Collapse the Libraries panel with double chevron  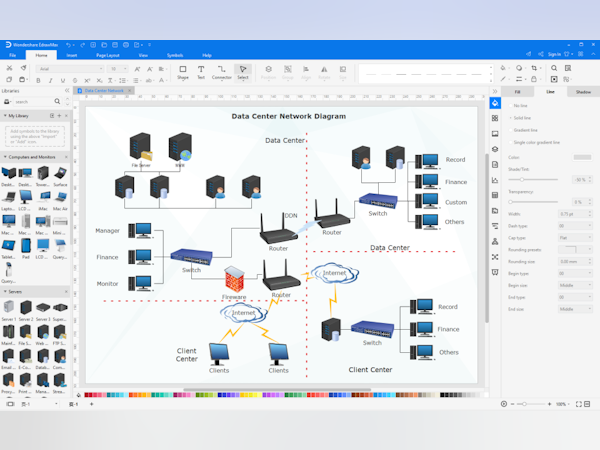67,91
